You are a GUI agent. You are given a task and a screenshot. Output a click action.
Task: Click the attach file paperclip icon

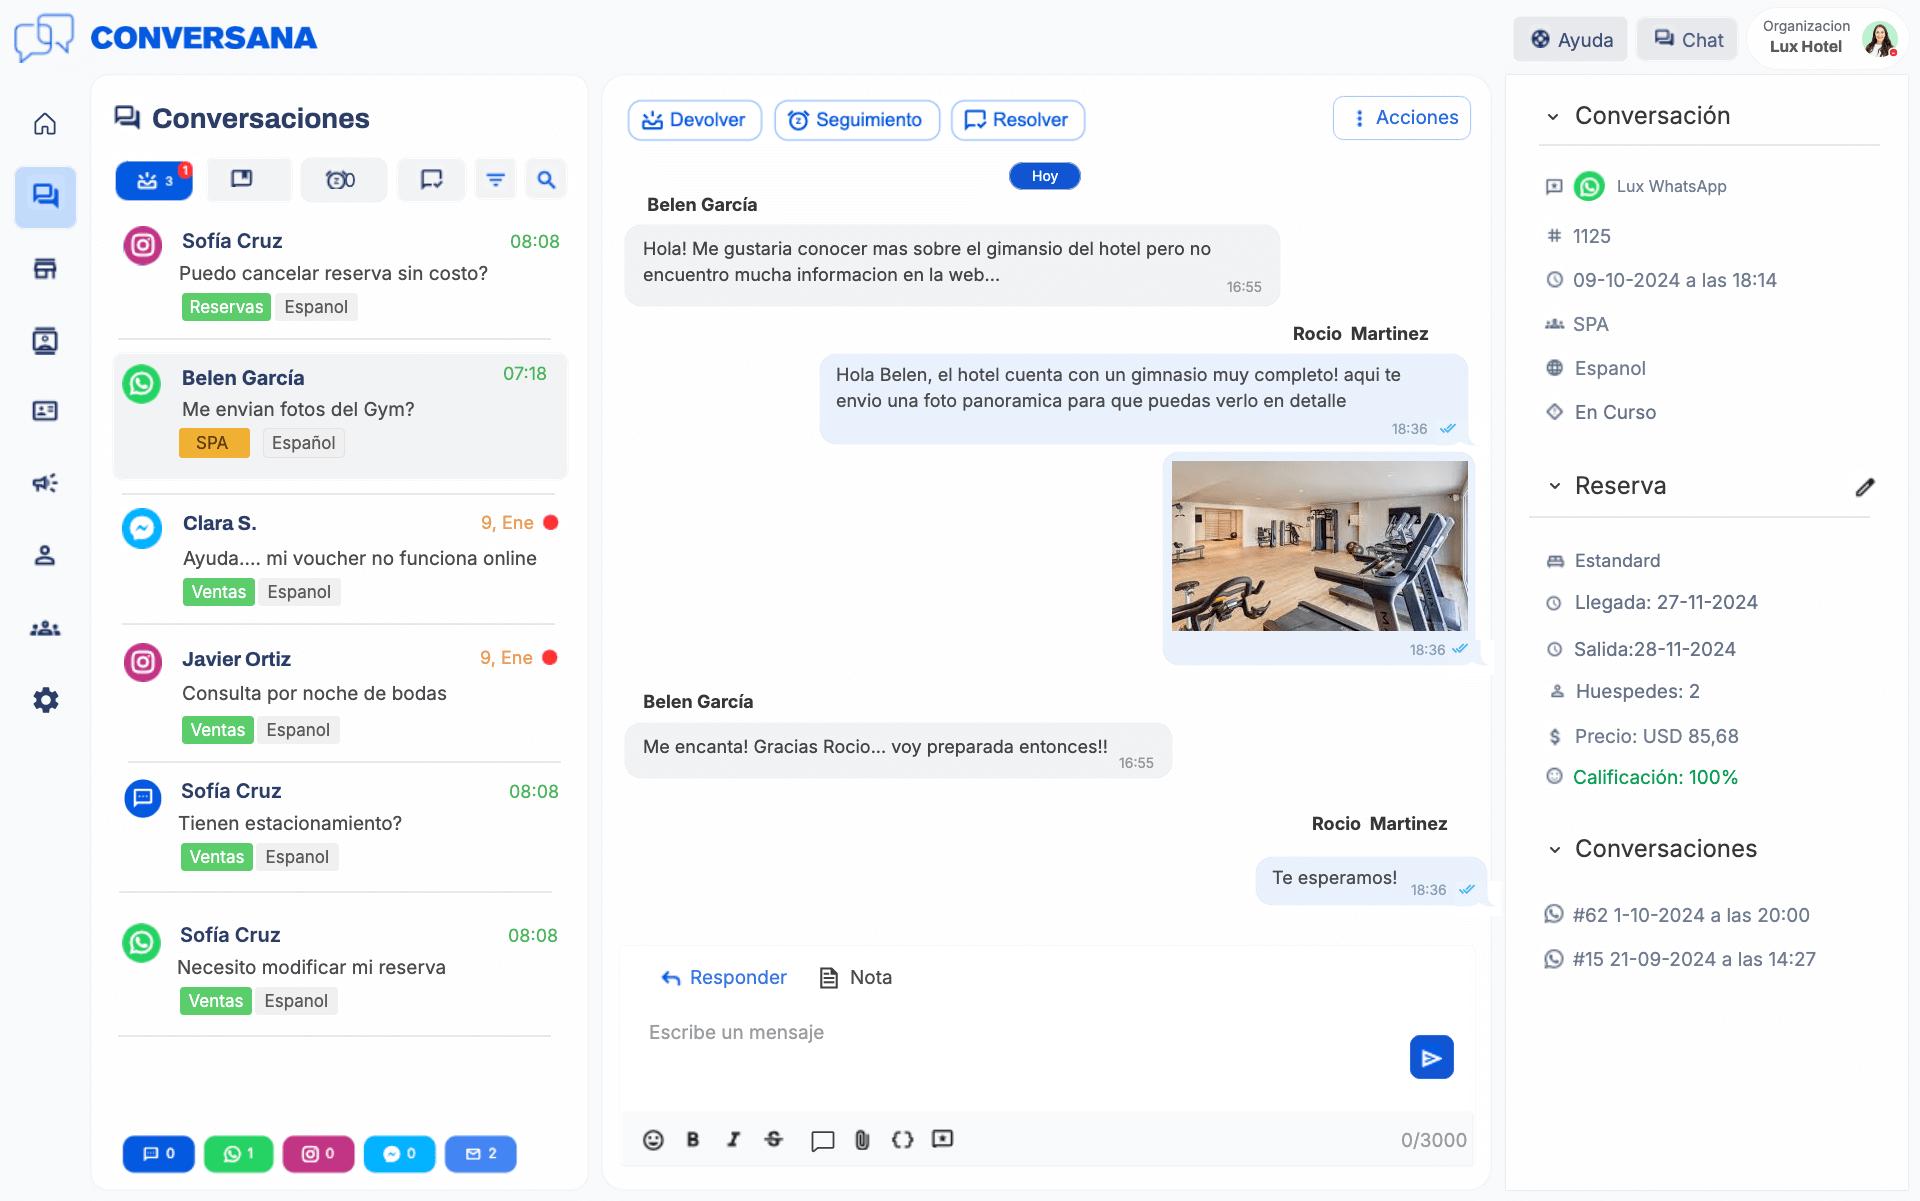pos(862,1140)
